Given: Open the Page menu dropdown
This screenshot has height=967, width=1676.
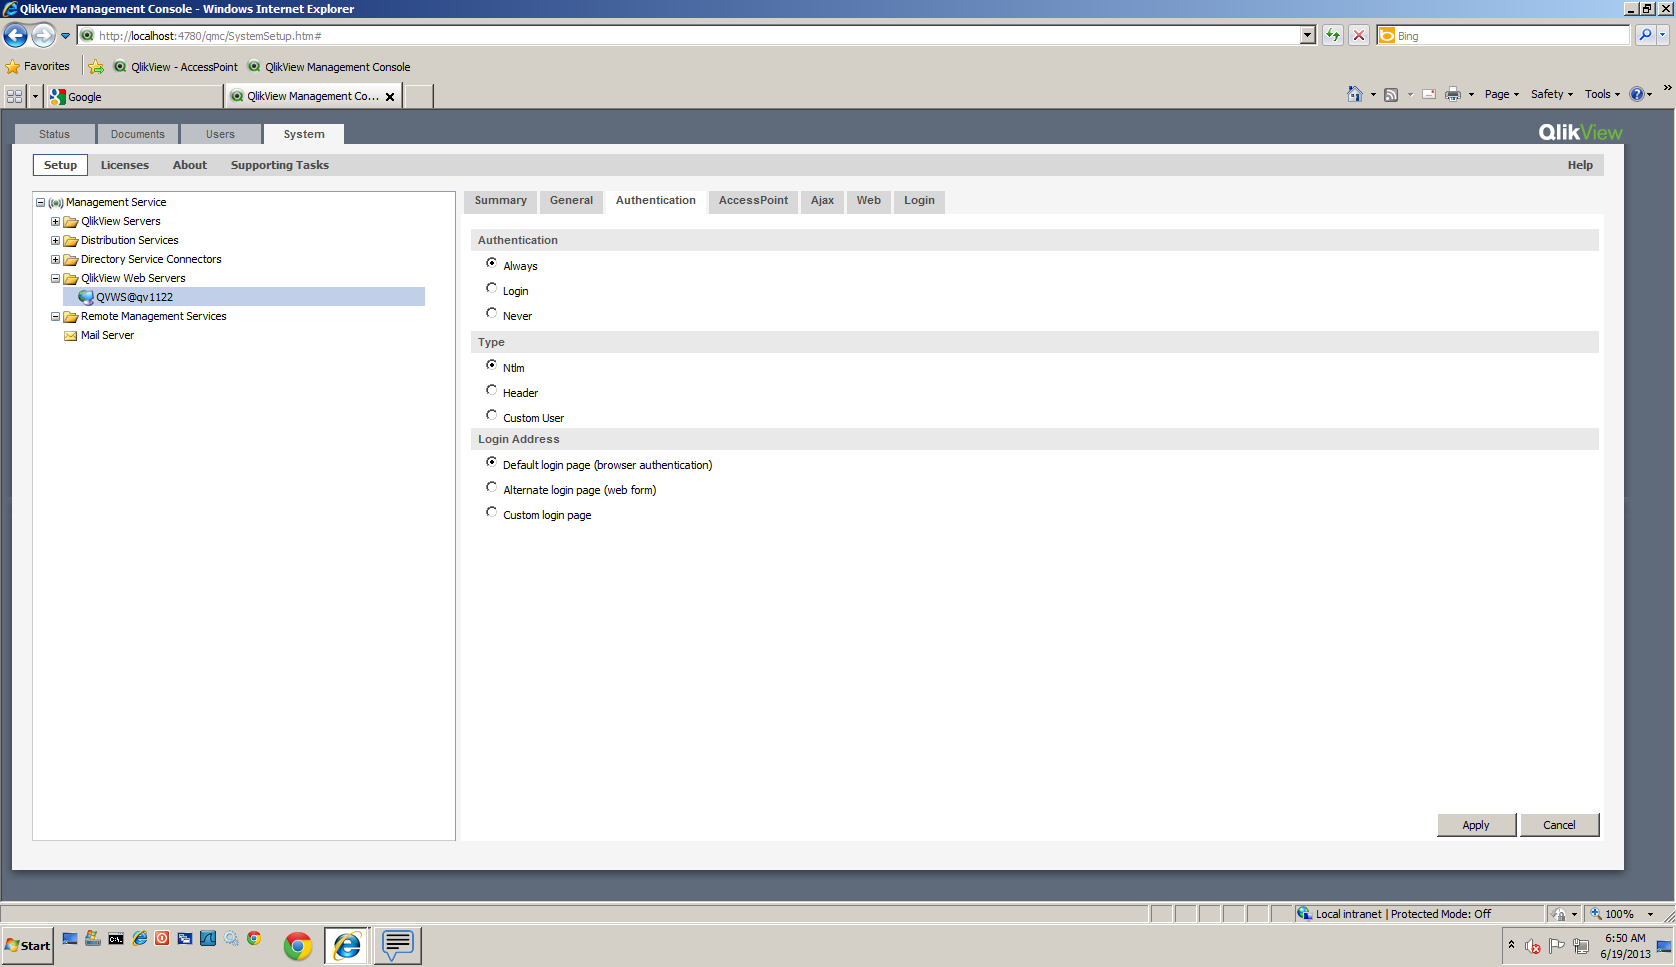Looking at the screenshot, I should click(1501, 94).
